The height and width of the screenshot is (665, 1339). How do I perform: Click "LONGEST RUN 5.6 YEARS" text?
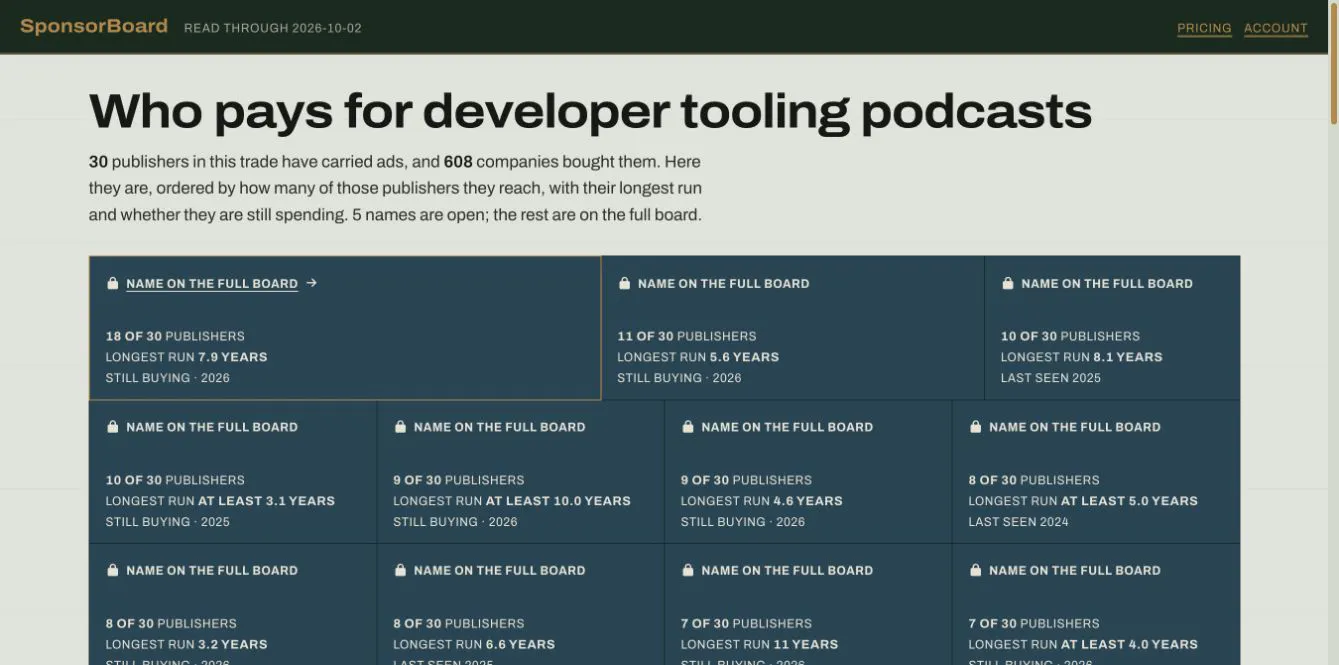pos(698,357)
